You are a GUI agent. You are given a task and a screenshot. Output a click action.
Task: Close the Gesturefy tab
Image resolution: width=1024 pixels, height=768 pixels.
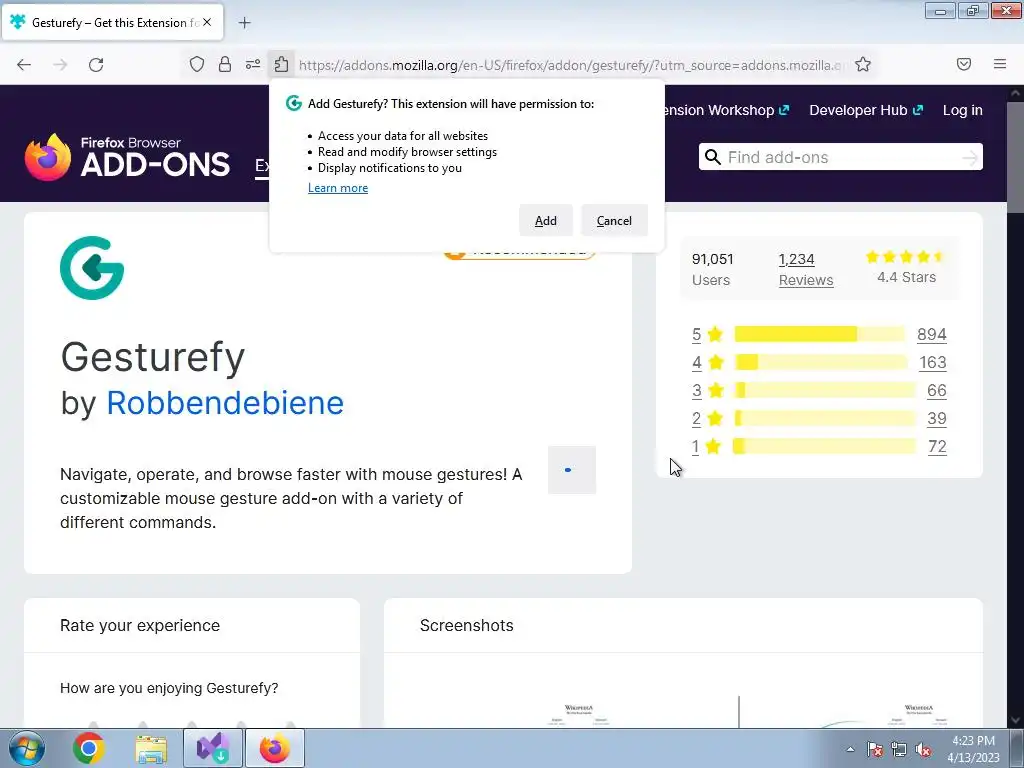pyautogui.click(x=207, y=22)
